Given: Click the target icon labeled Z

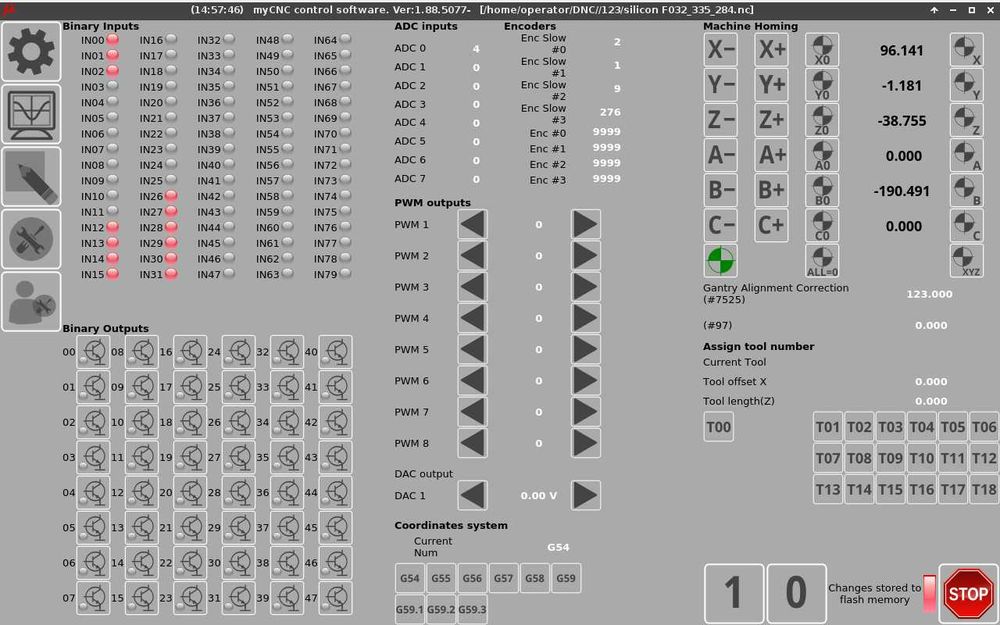Looking at the screenshot, I should click(966, 120).
